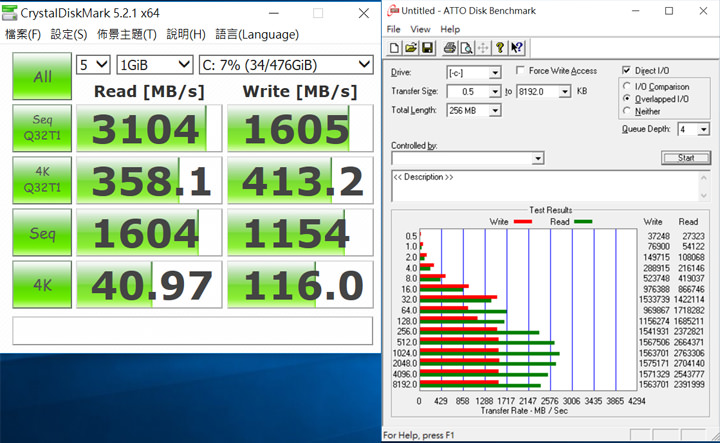Screen dimensions: 720x443
Task: Click the green All button in CrystalDiskMark
Action: tap(43, 76)
